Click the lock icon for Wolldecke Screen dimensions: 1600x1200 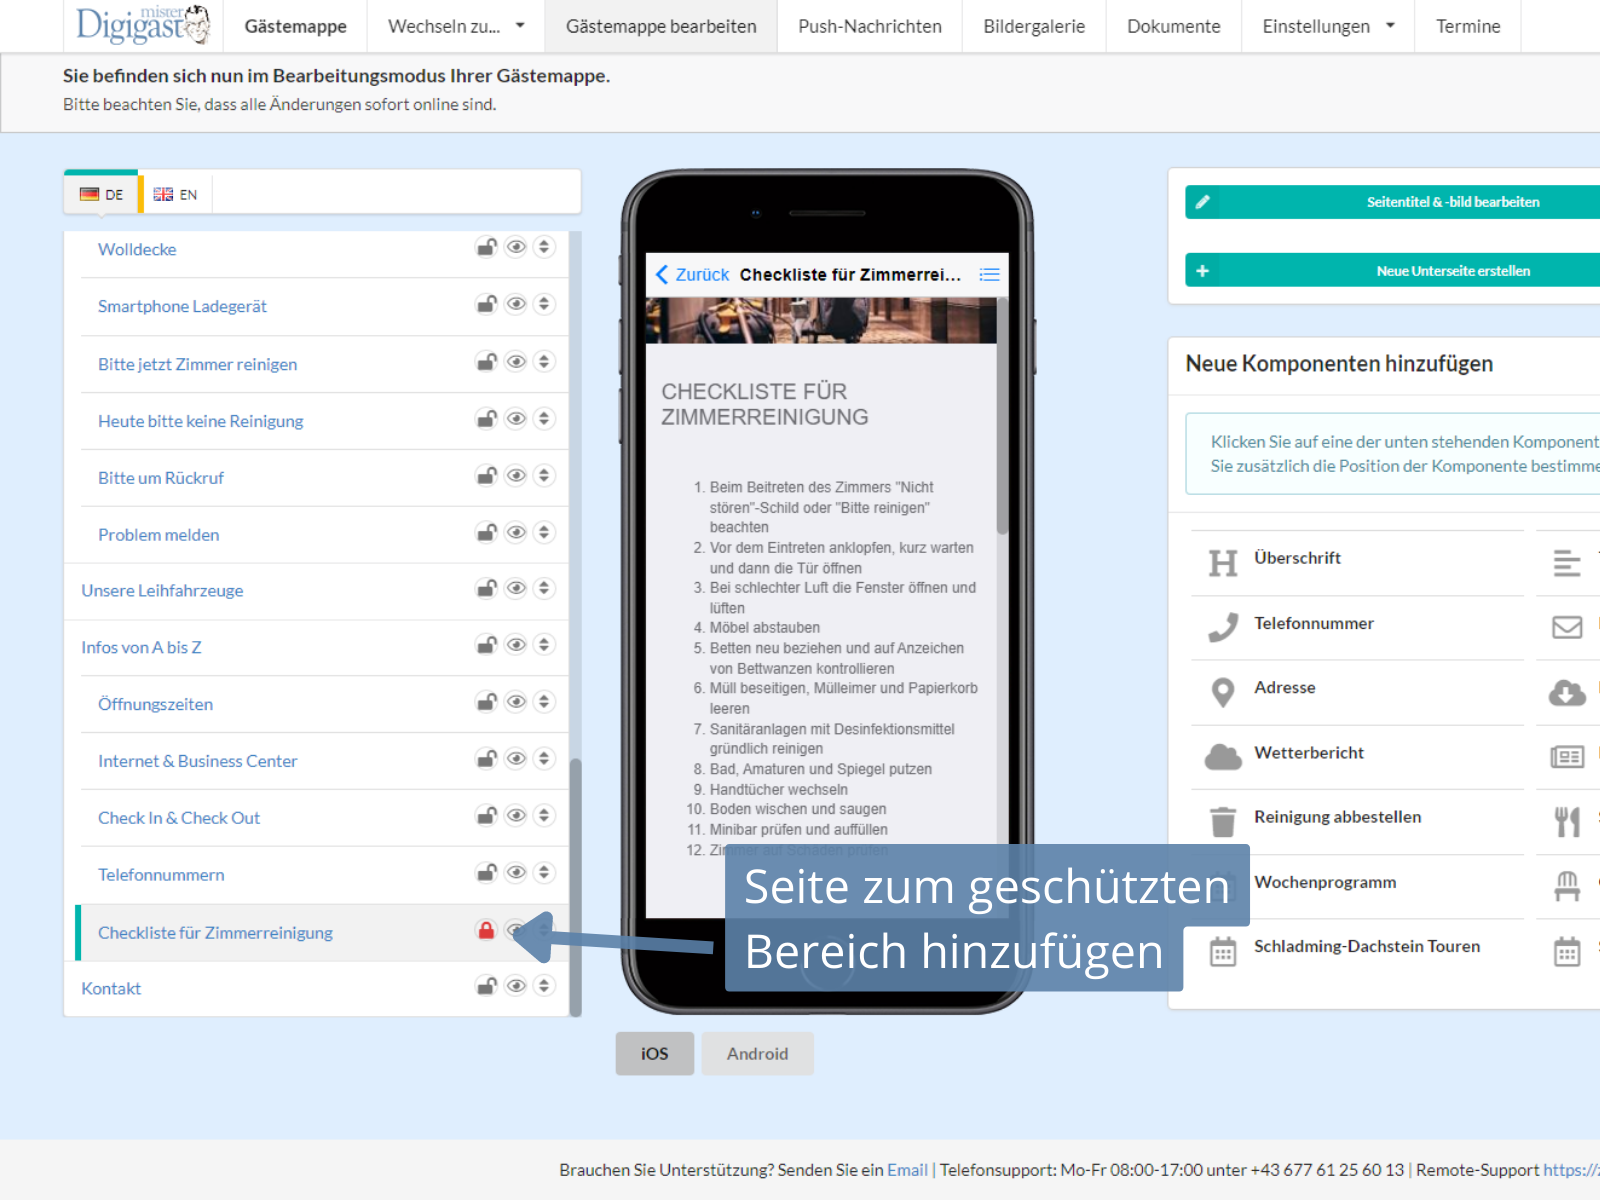(486, 247)
